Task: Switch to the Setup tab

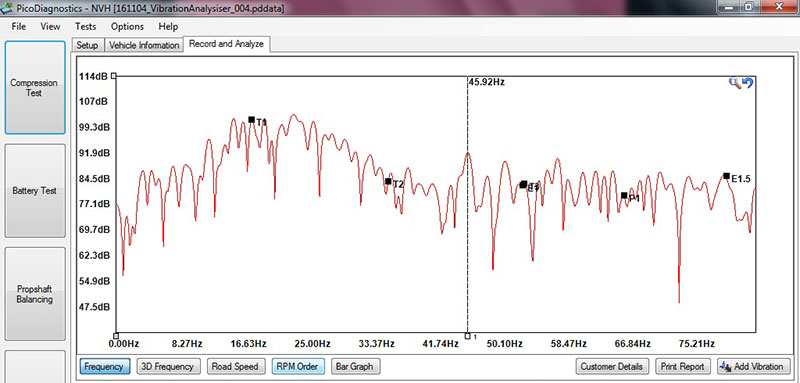Action: tap(87, 45)
